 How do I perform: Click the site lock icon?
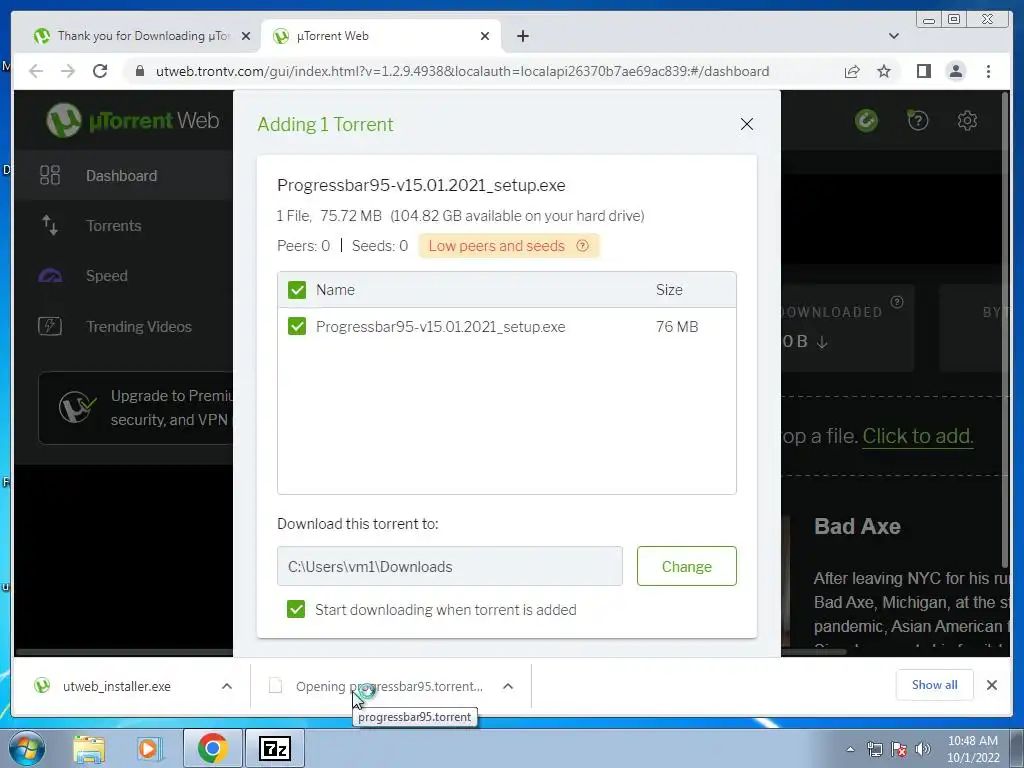coord(139,71)
